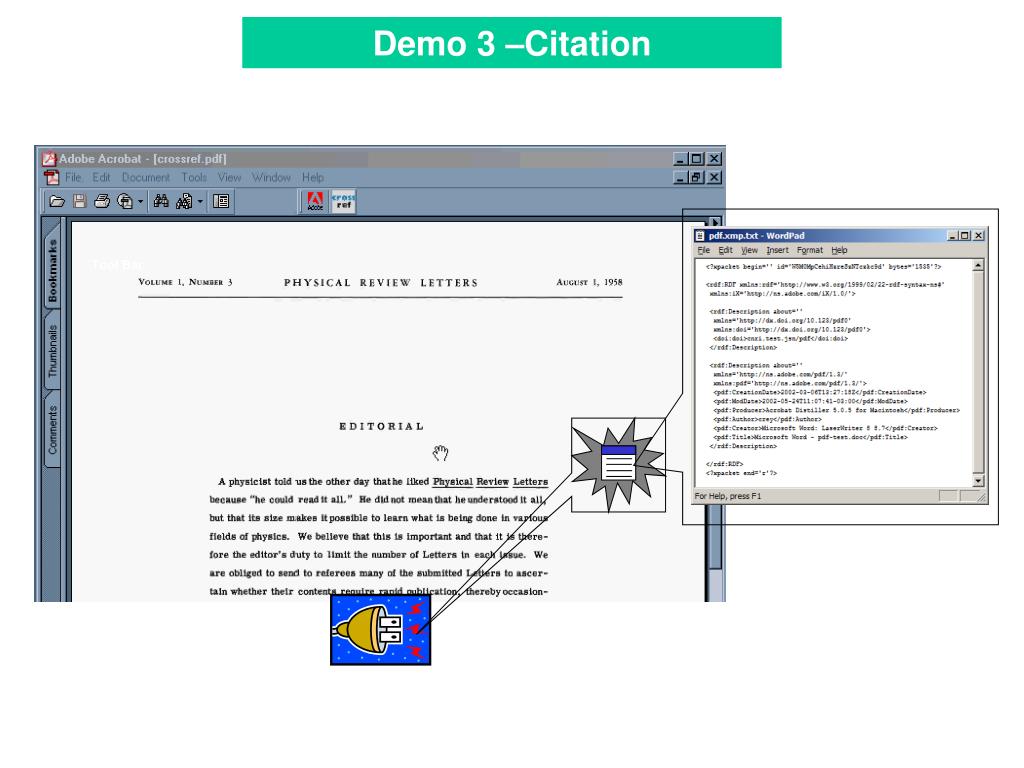Click the Find binoculars icon

point(161,201)
